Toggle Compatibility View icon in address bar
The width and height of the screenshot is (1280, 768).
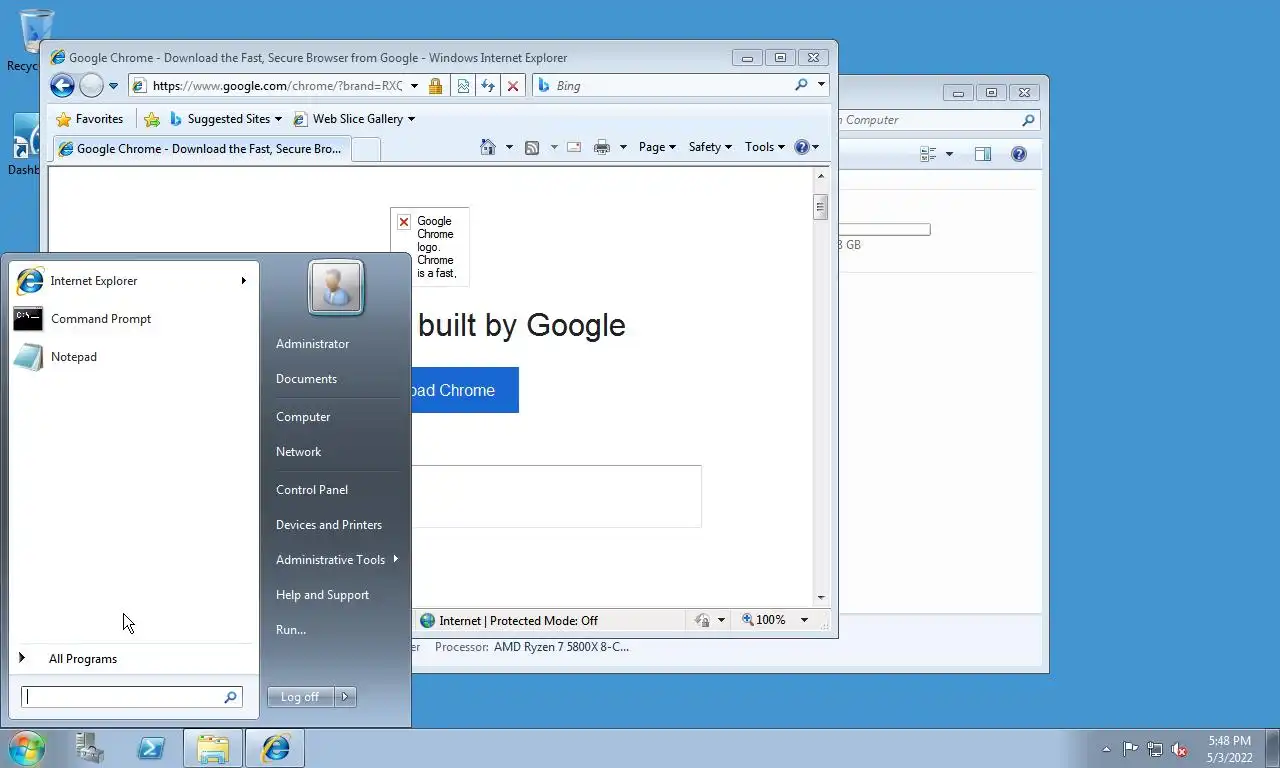[x=463, y=86]
